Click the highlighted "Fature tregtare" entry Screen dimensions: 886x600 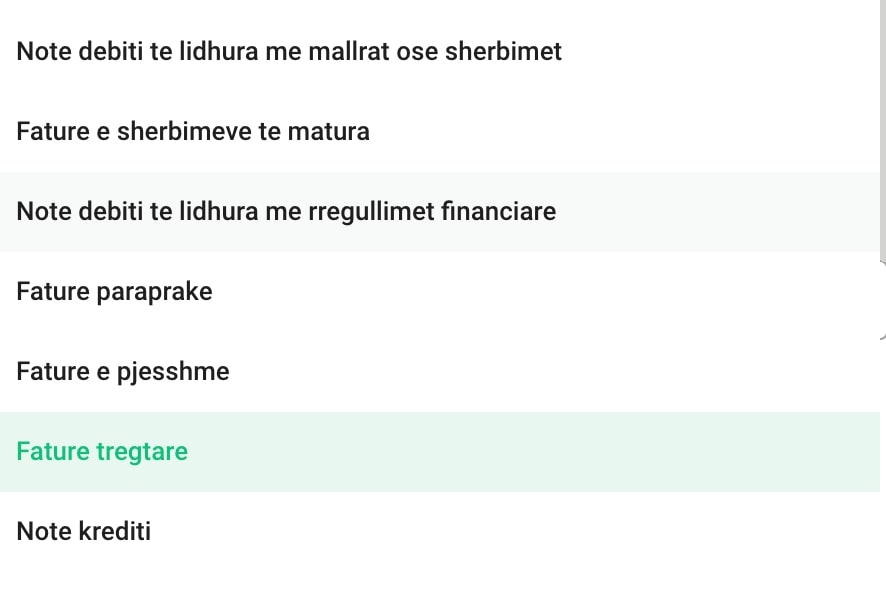pos(102,451)
